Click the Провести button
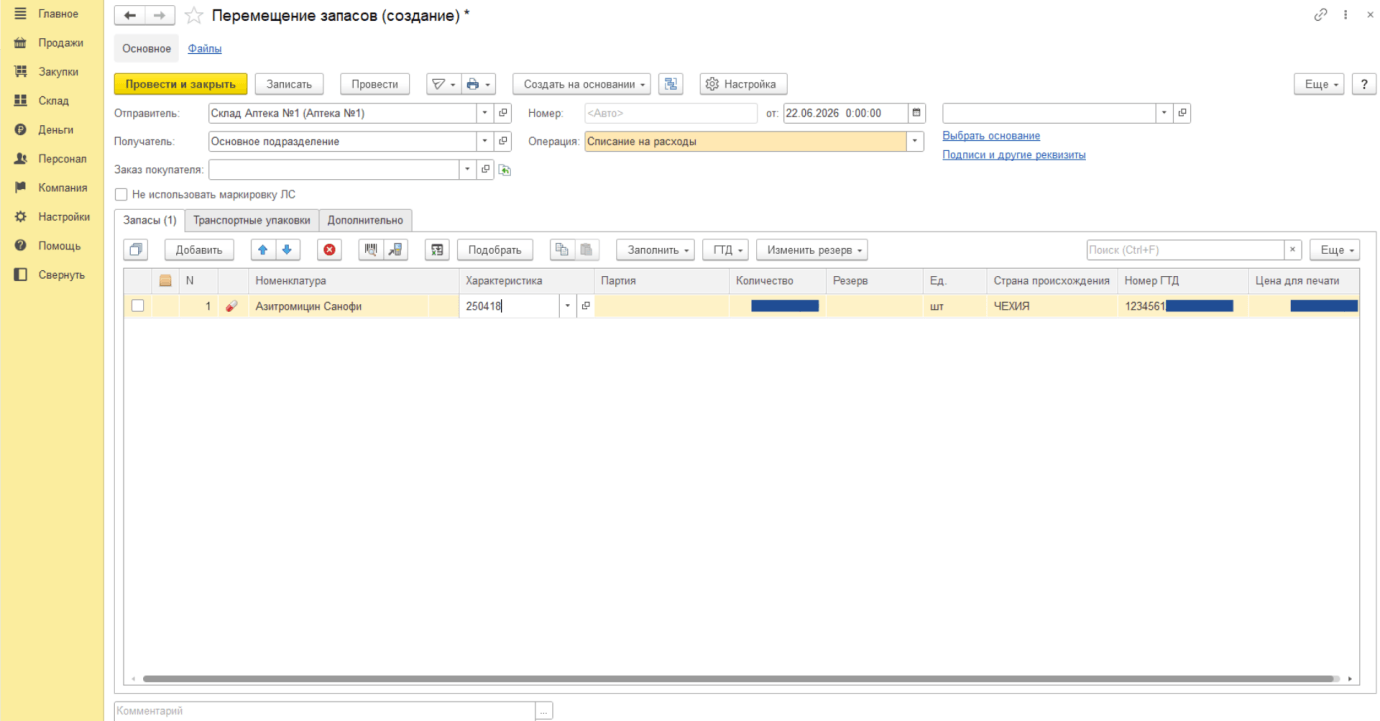 coord(375,84)
